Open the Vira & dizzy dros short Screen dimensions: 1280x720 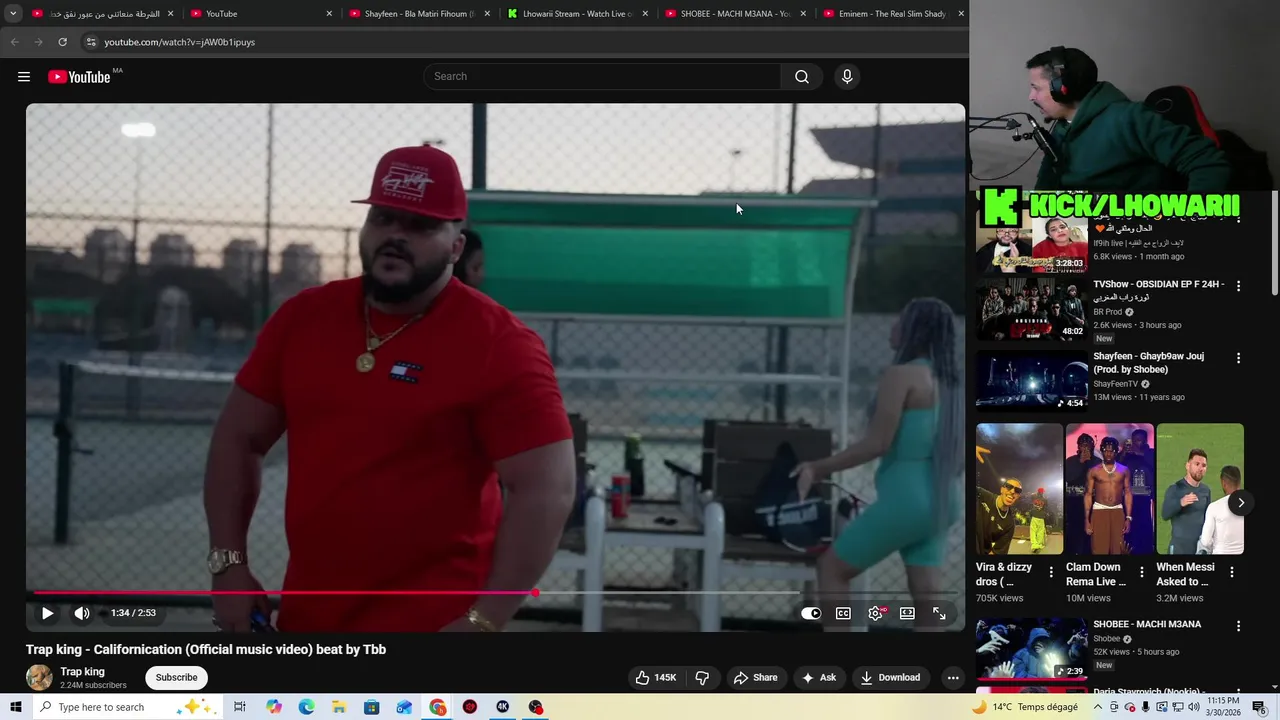coord(1019,489)
